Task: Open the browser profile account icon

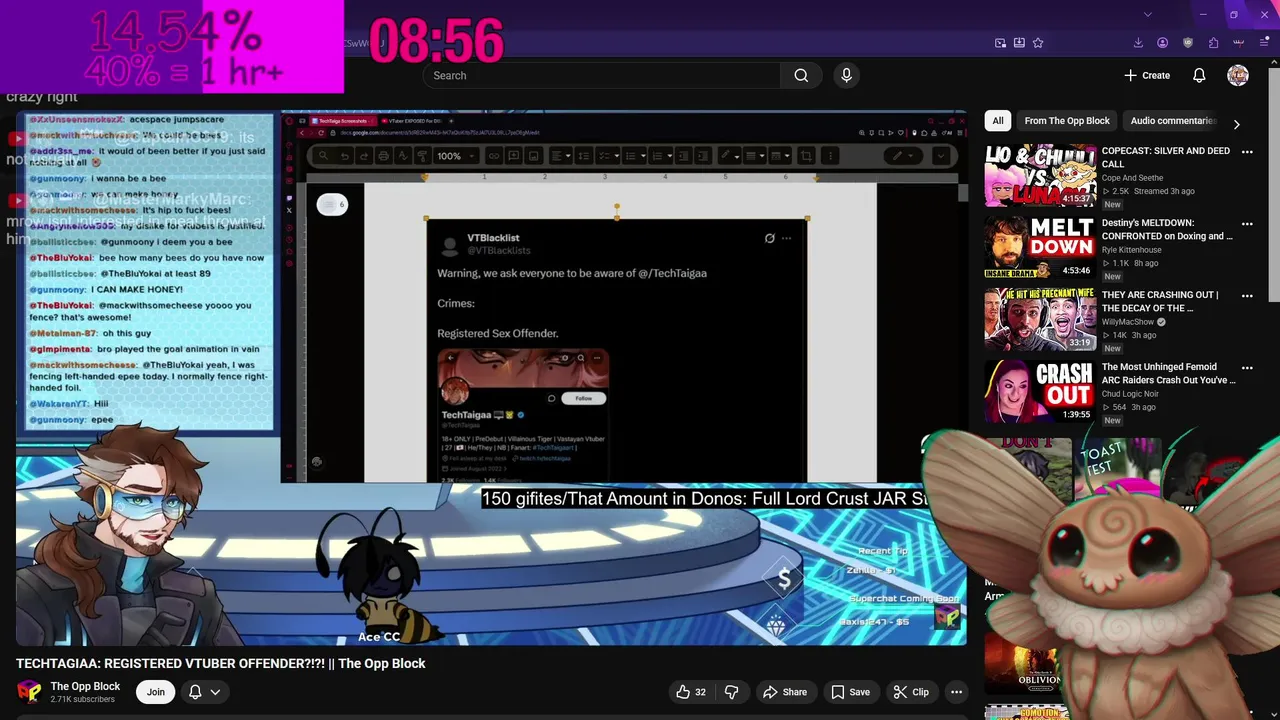Action: pos(1162,43)
